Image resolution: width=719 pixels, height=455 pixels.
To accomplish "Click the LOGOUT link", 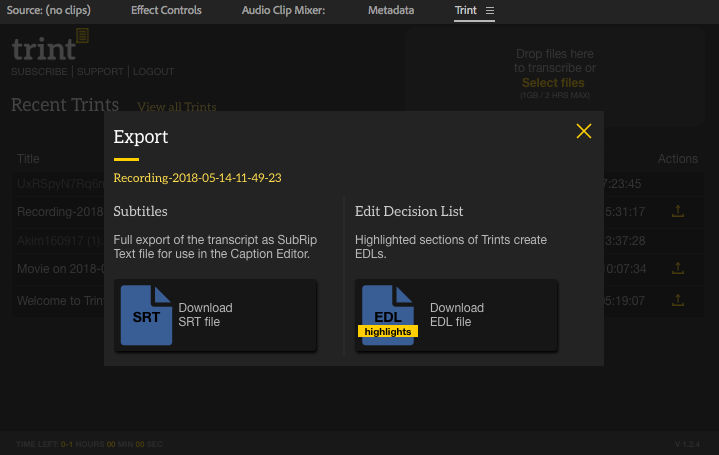I will 154,72.
